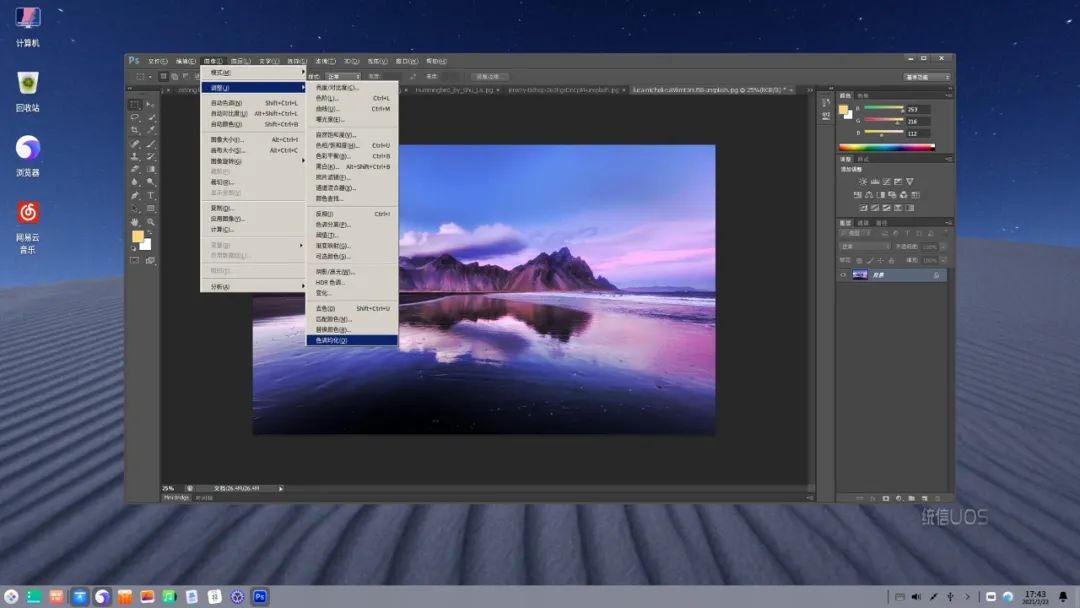Click the 调整边缘 button in options bar
1080x608 pixels.
click(x=491, y=76)
